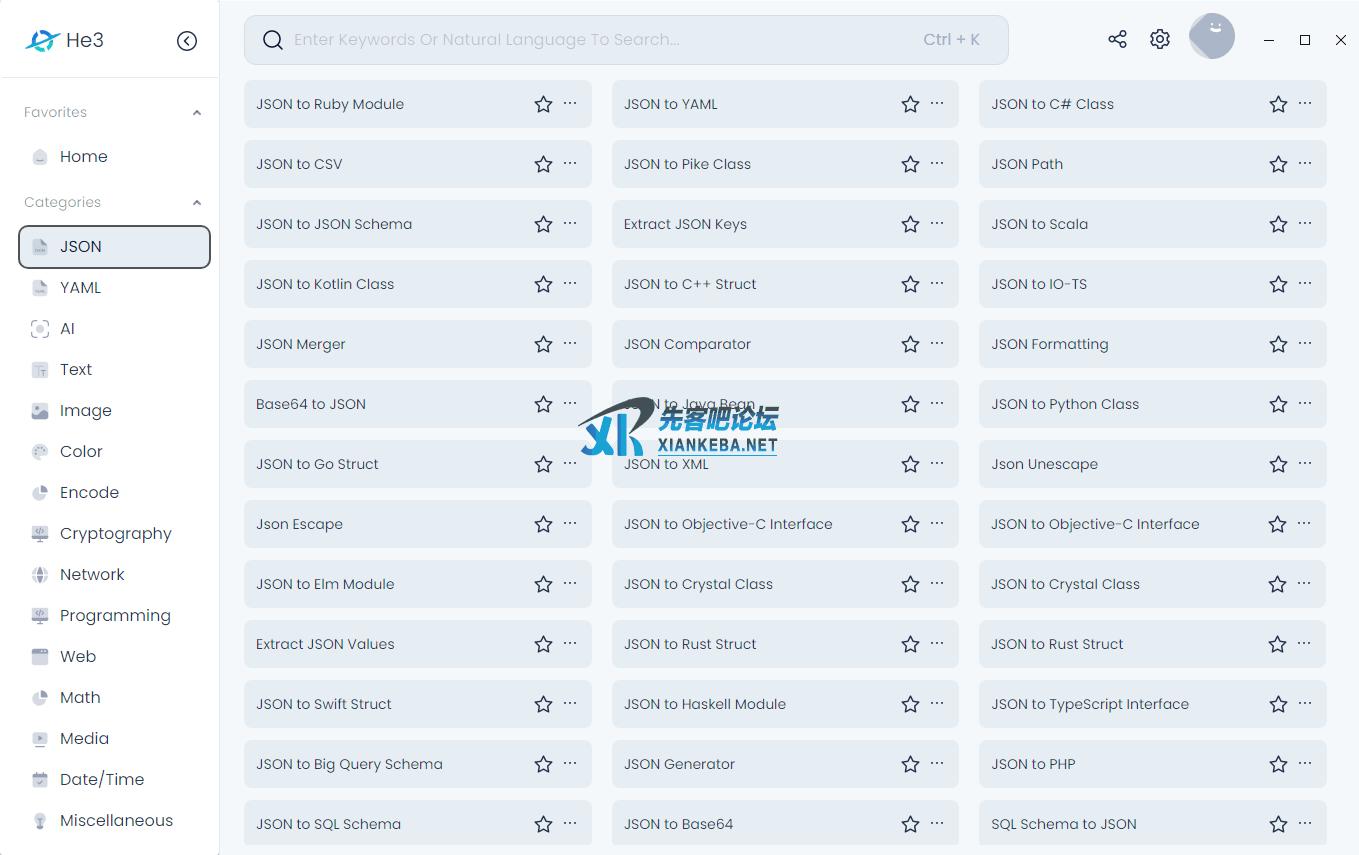Toggle favorite star for JSON Merger
Screen dimensions: 1359x855
point(543,344)
